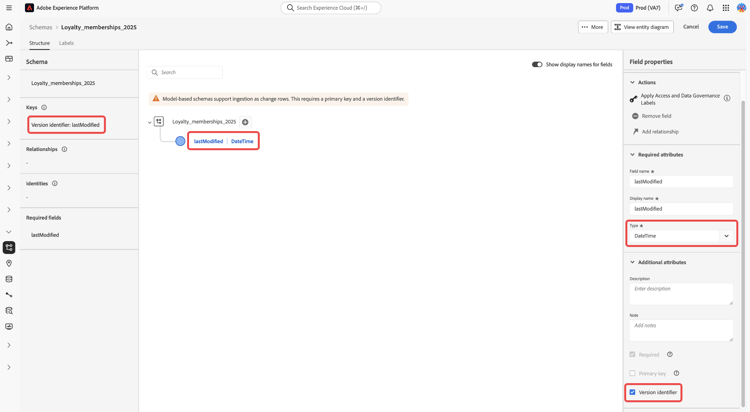
Task: Open the hamburger navigation menu
Action: pyautogui.click(x=9, y=8)
